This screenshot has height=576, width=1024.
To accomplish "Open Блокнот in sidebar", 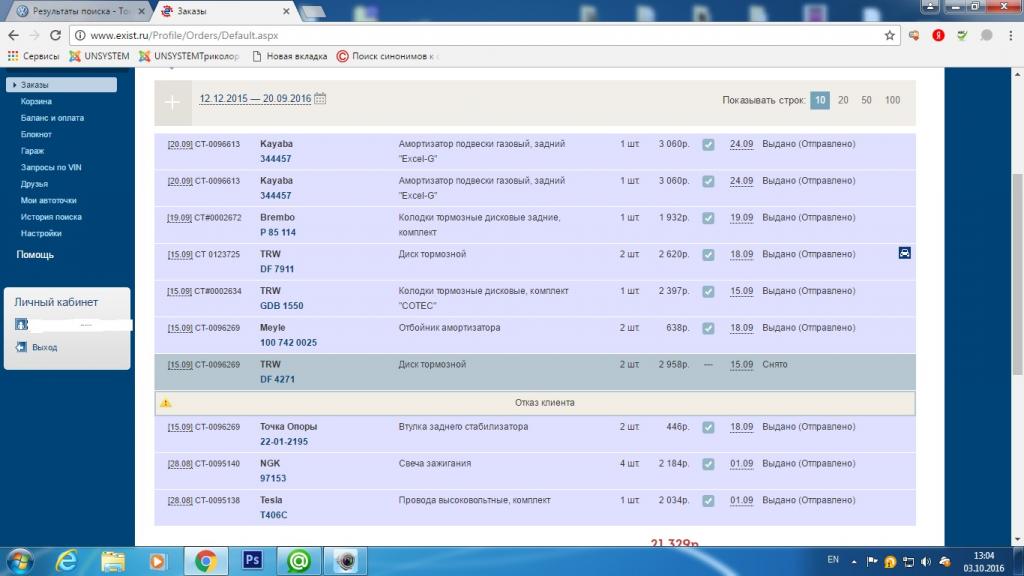I will pos(36,134).
